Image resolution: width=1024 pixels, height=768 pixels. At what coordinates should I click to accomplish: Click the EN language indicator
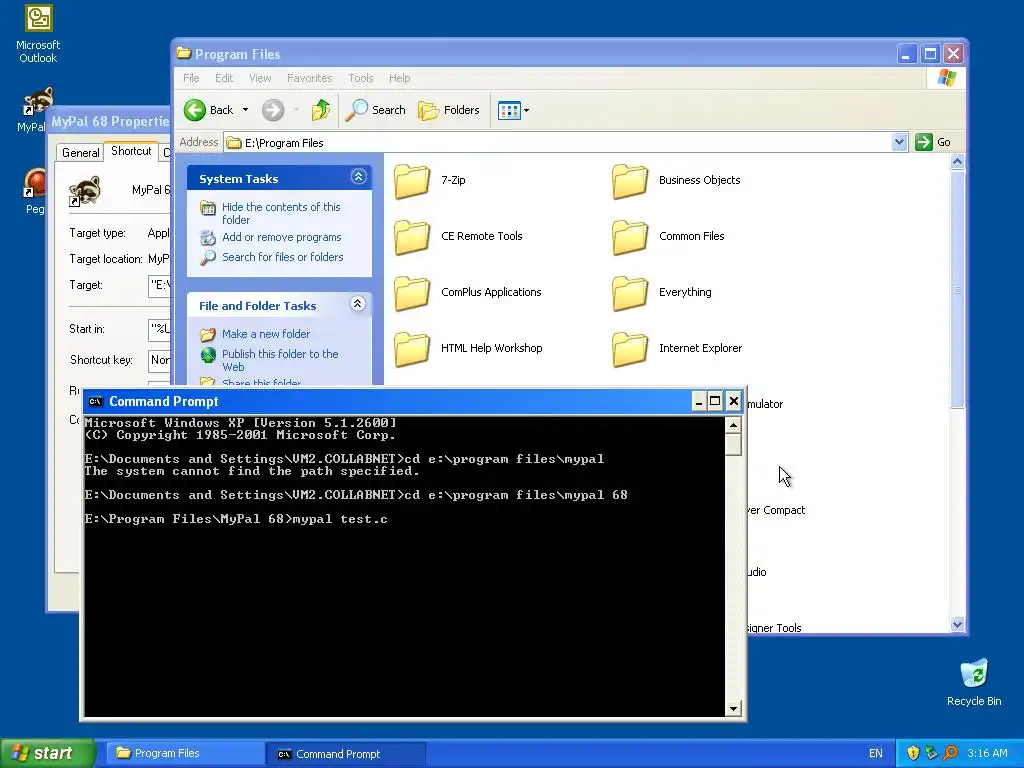(x=876, y=754)
